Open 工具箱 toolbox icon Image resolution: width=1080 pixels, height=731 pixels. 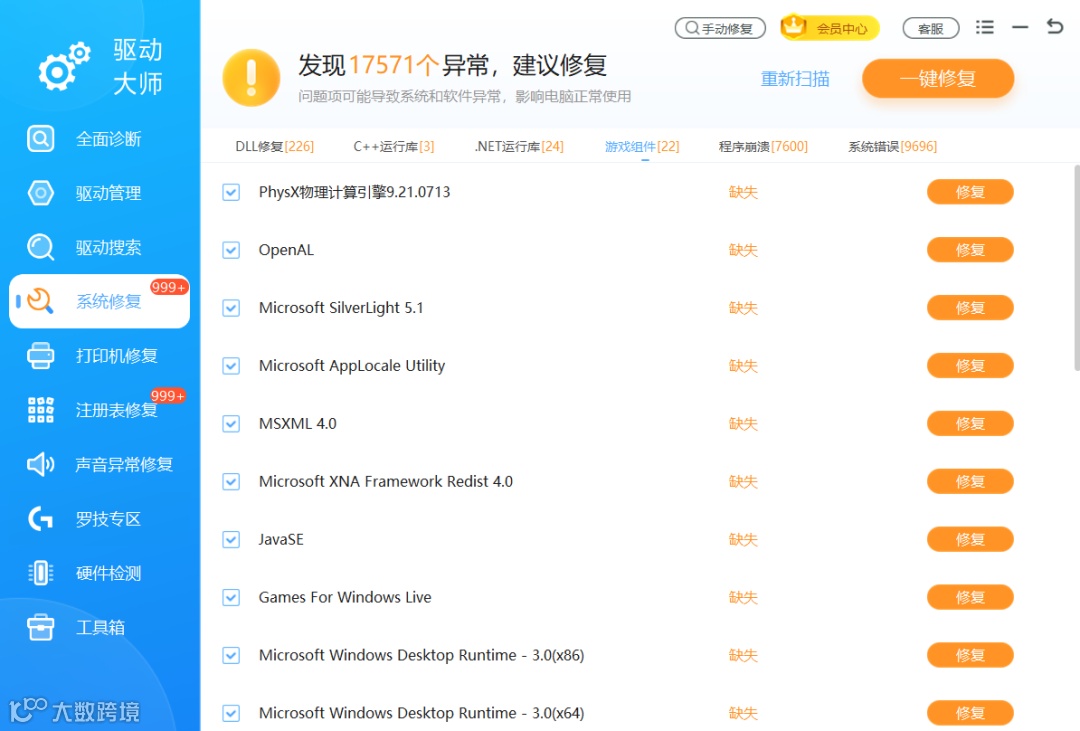pos(41,628)
